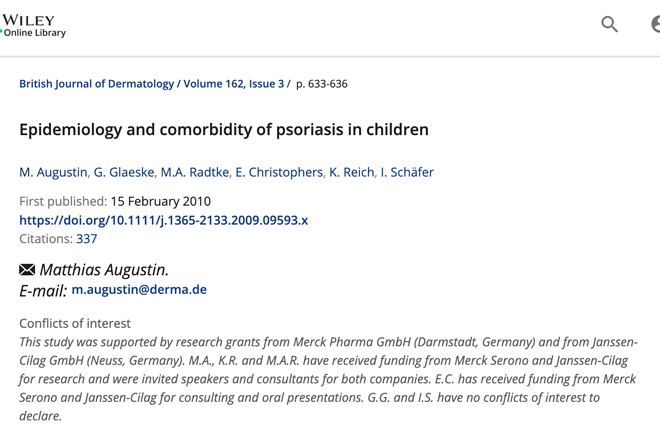660x440 pixels.
Task: Click the conflicts of interest paragraph
Action: pyautogui.click(x=328, y=379)
